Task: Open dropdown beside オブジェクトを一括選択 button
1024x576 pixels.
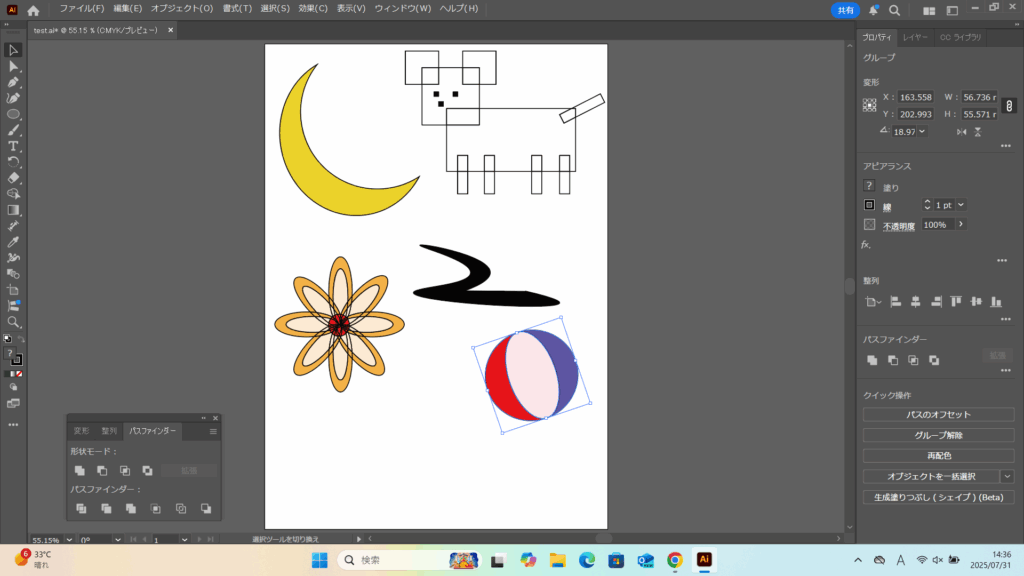Action: coord(1006,476)
